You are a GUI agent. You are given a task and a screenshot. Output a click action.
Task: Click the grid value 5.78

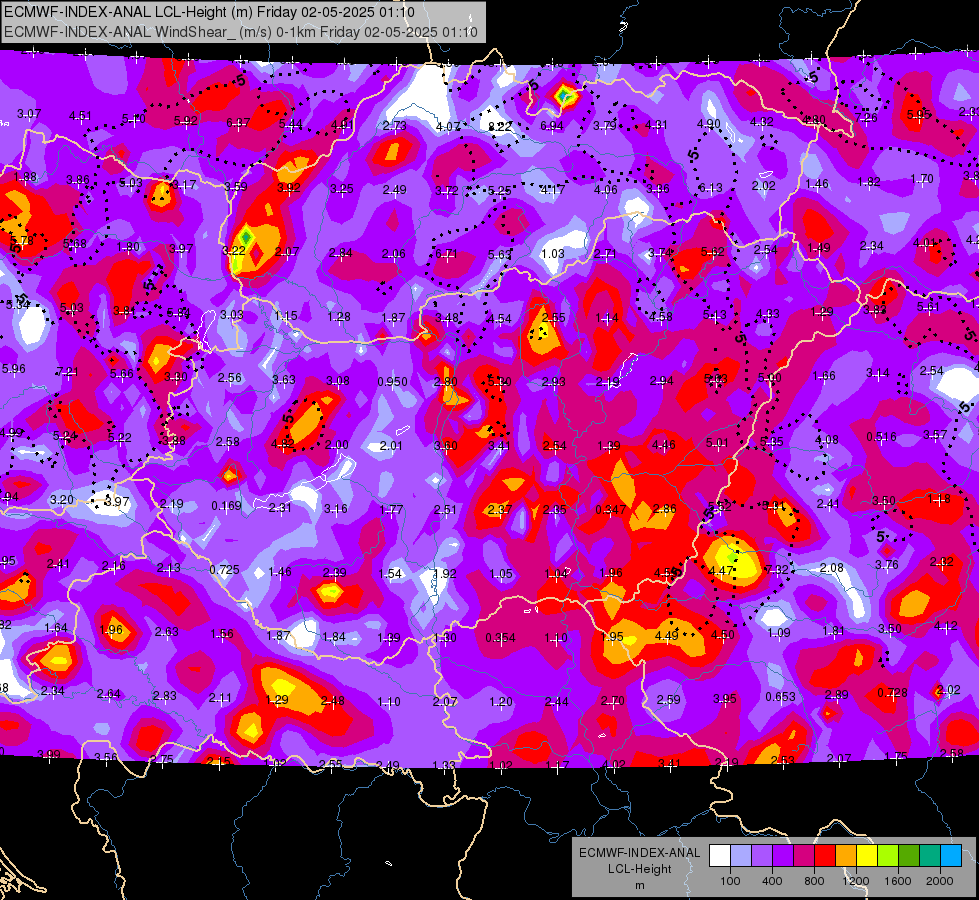click(x=22, y=240)
